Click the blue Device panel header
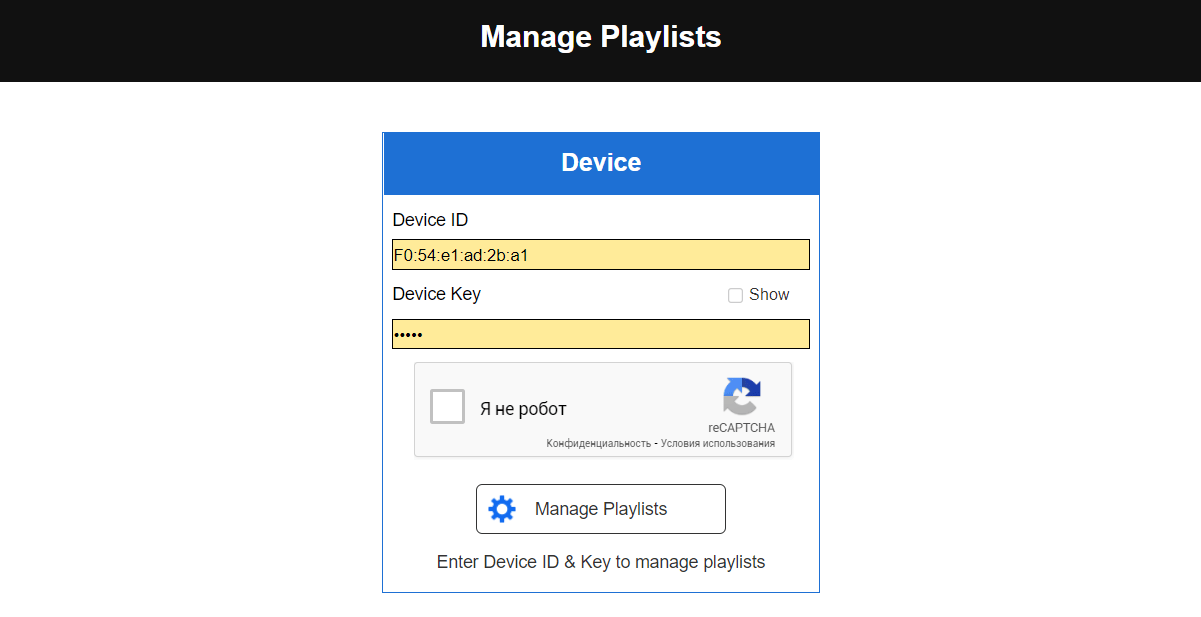Image resolution: width=1201 pixels, height=617 pixels. [600, 163]
